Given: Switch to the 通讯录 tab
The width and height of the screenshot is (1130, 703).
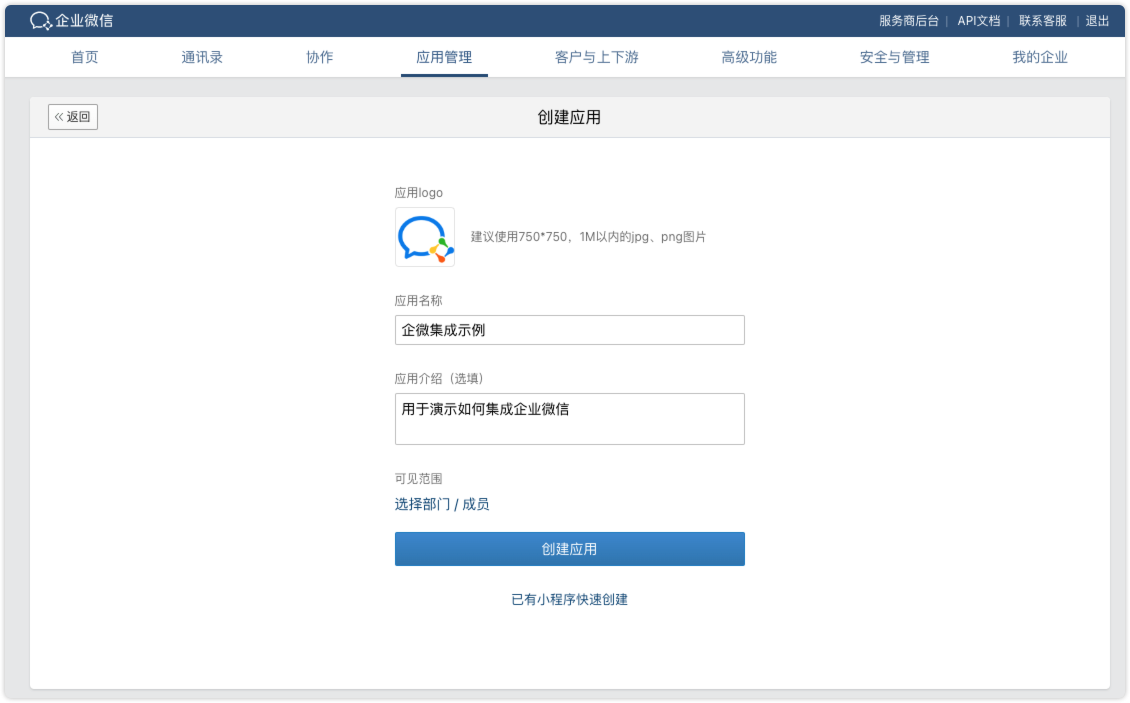Looking at the screenshot, I should click(x=202, y=57).
